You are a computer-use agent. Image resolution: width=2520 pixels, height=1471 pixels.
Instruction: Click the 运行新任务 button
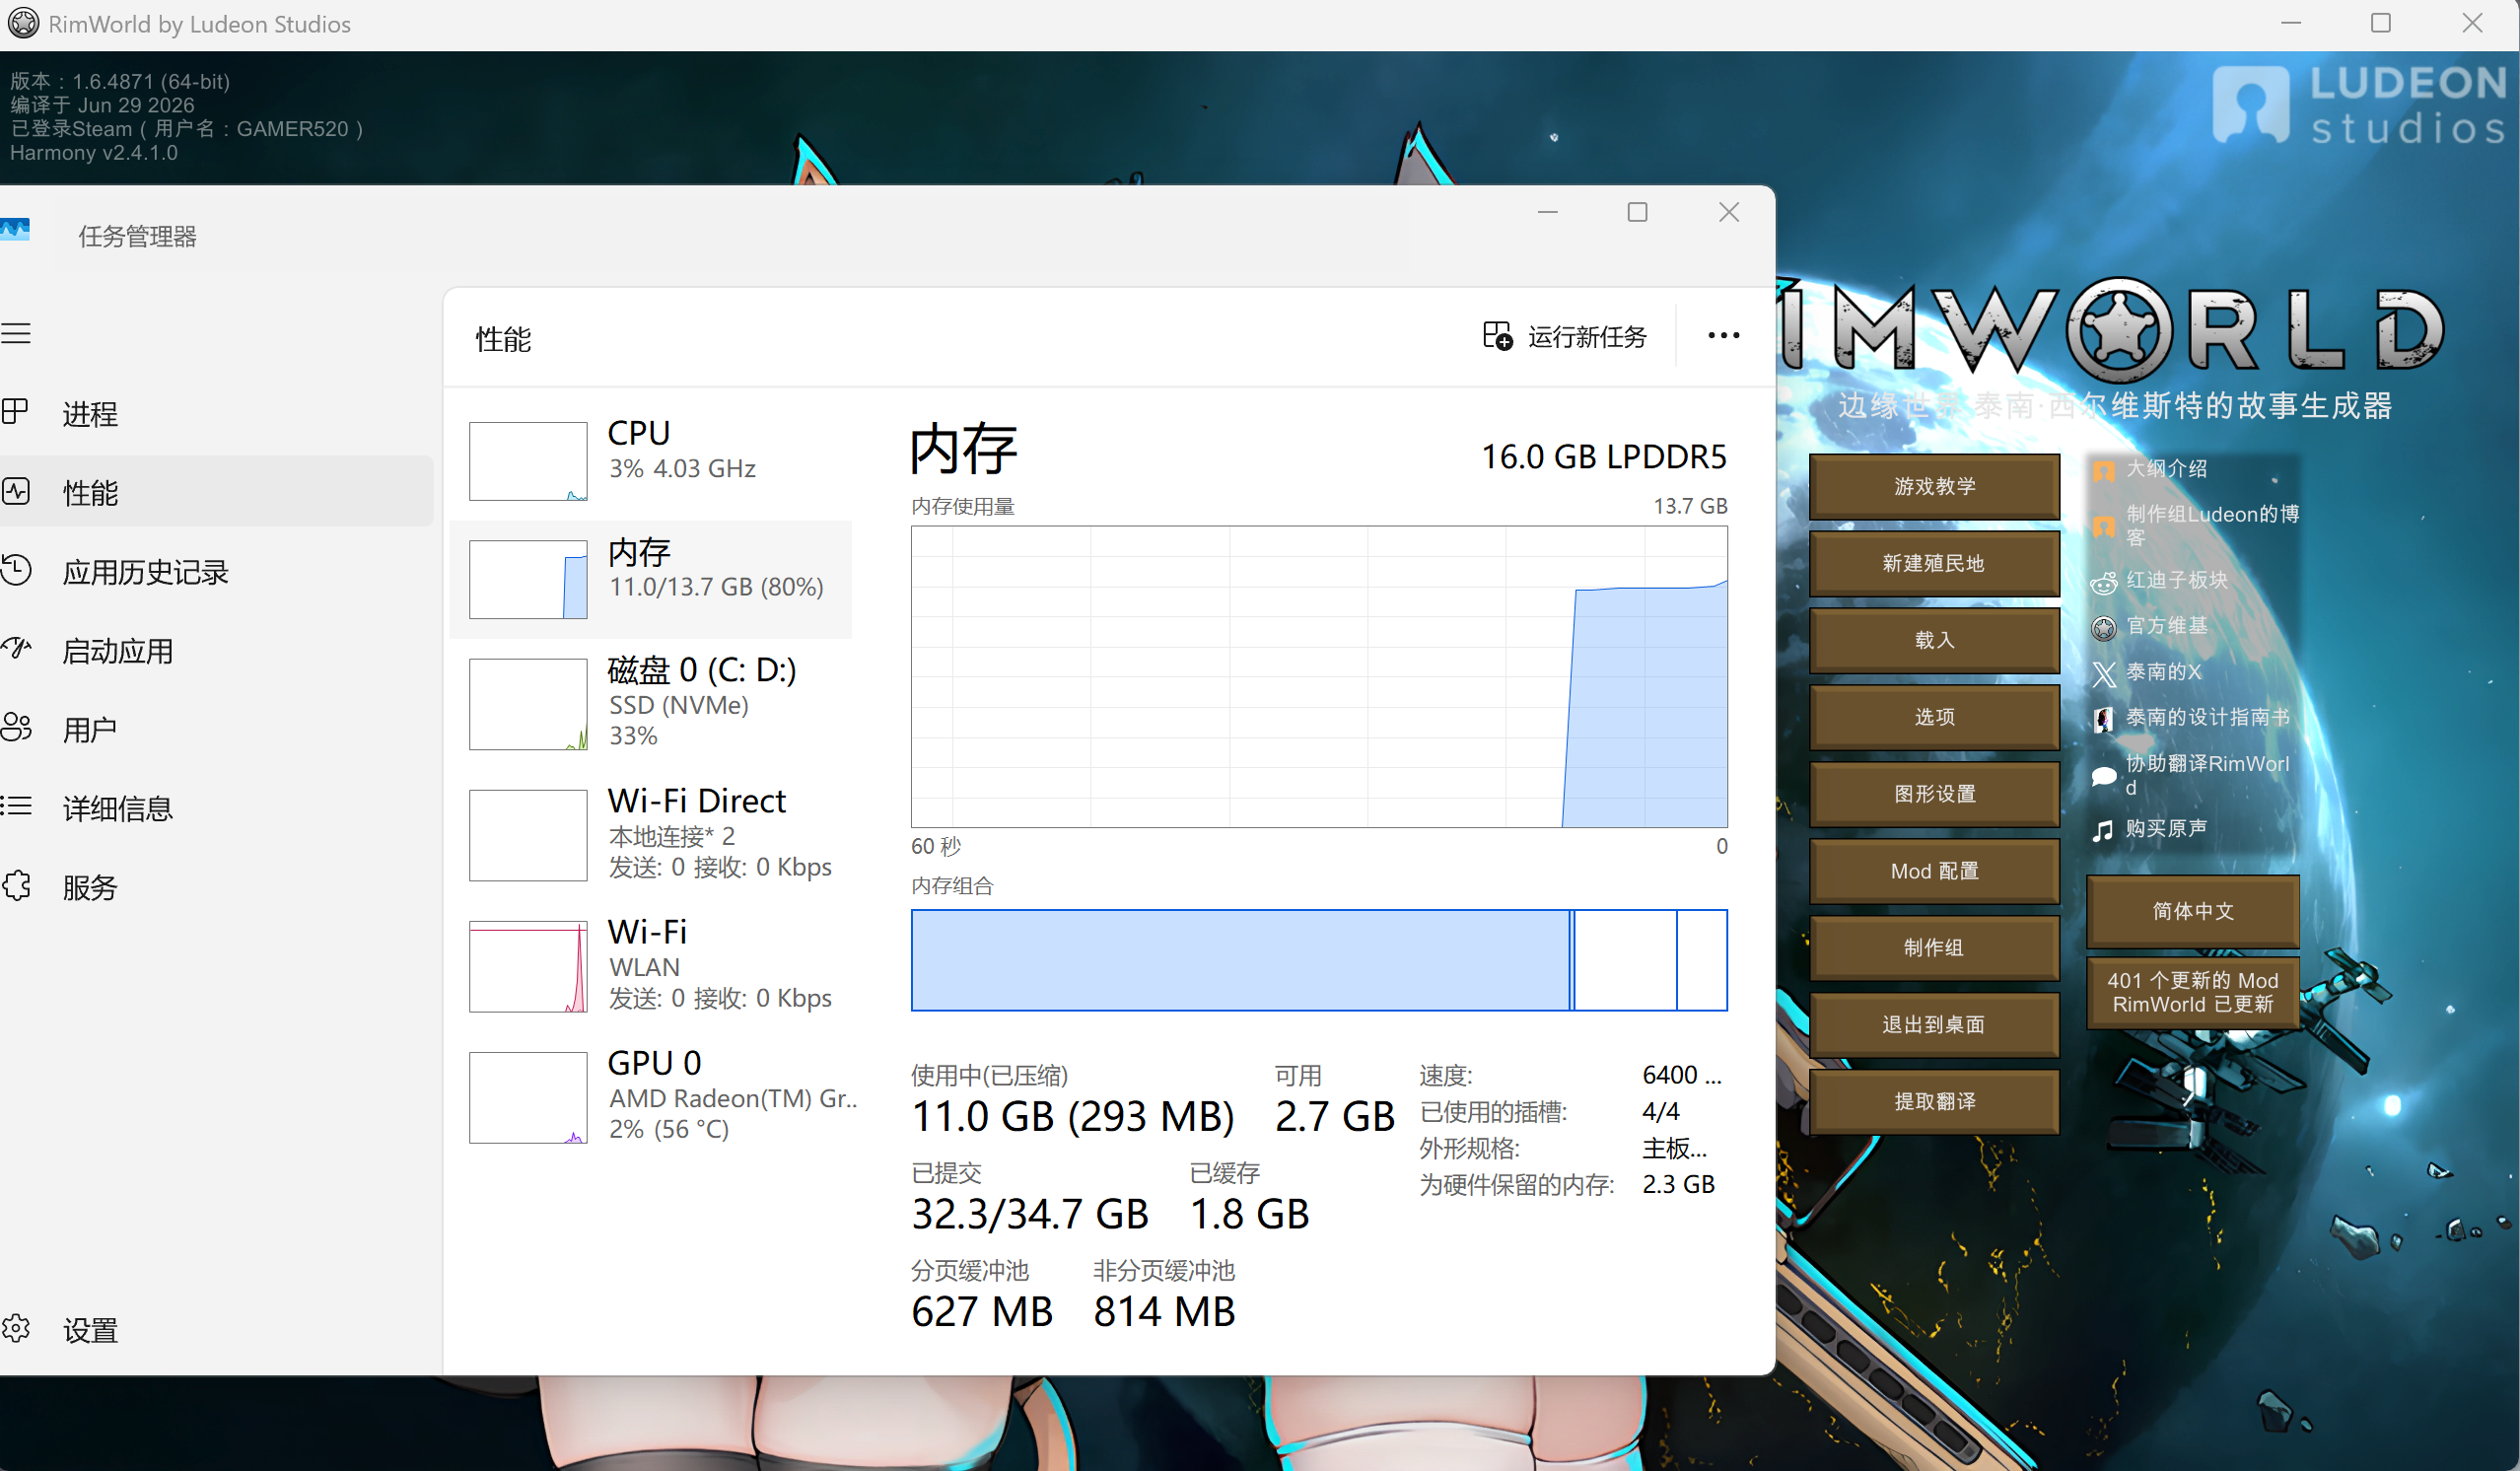pos(1564,336)
